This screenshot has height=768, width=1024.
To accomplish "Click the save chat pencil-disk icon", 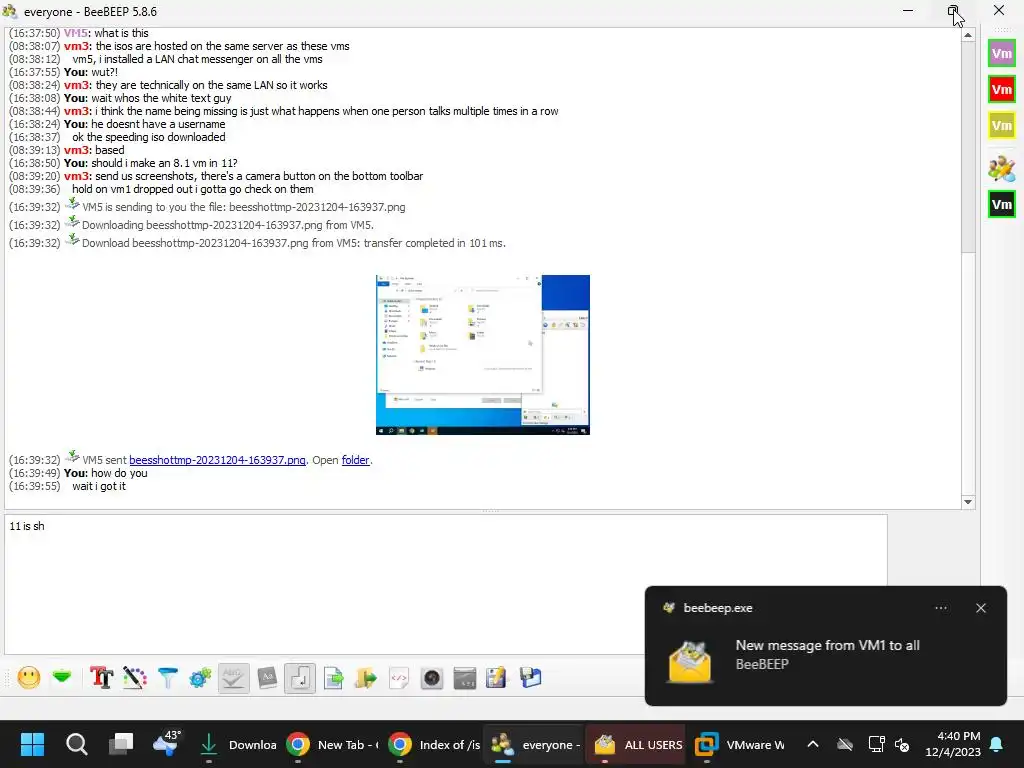I will coord(496,678).
